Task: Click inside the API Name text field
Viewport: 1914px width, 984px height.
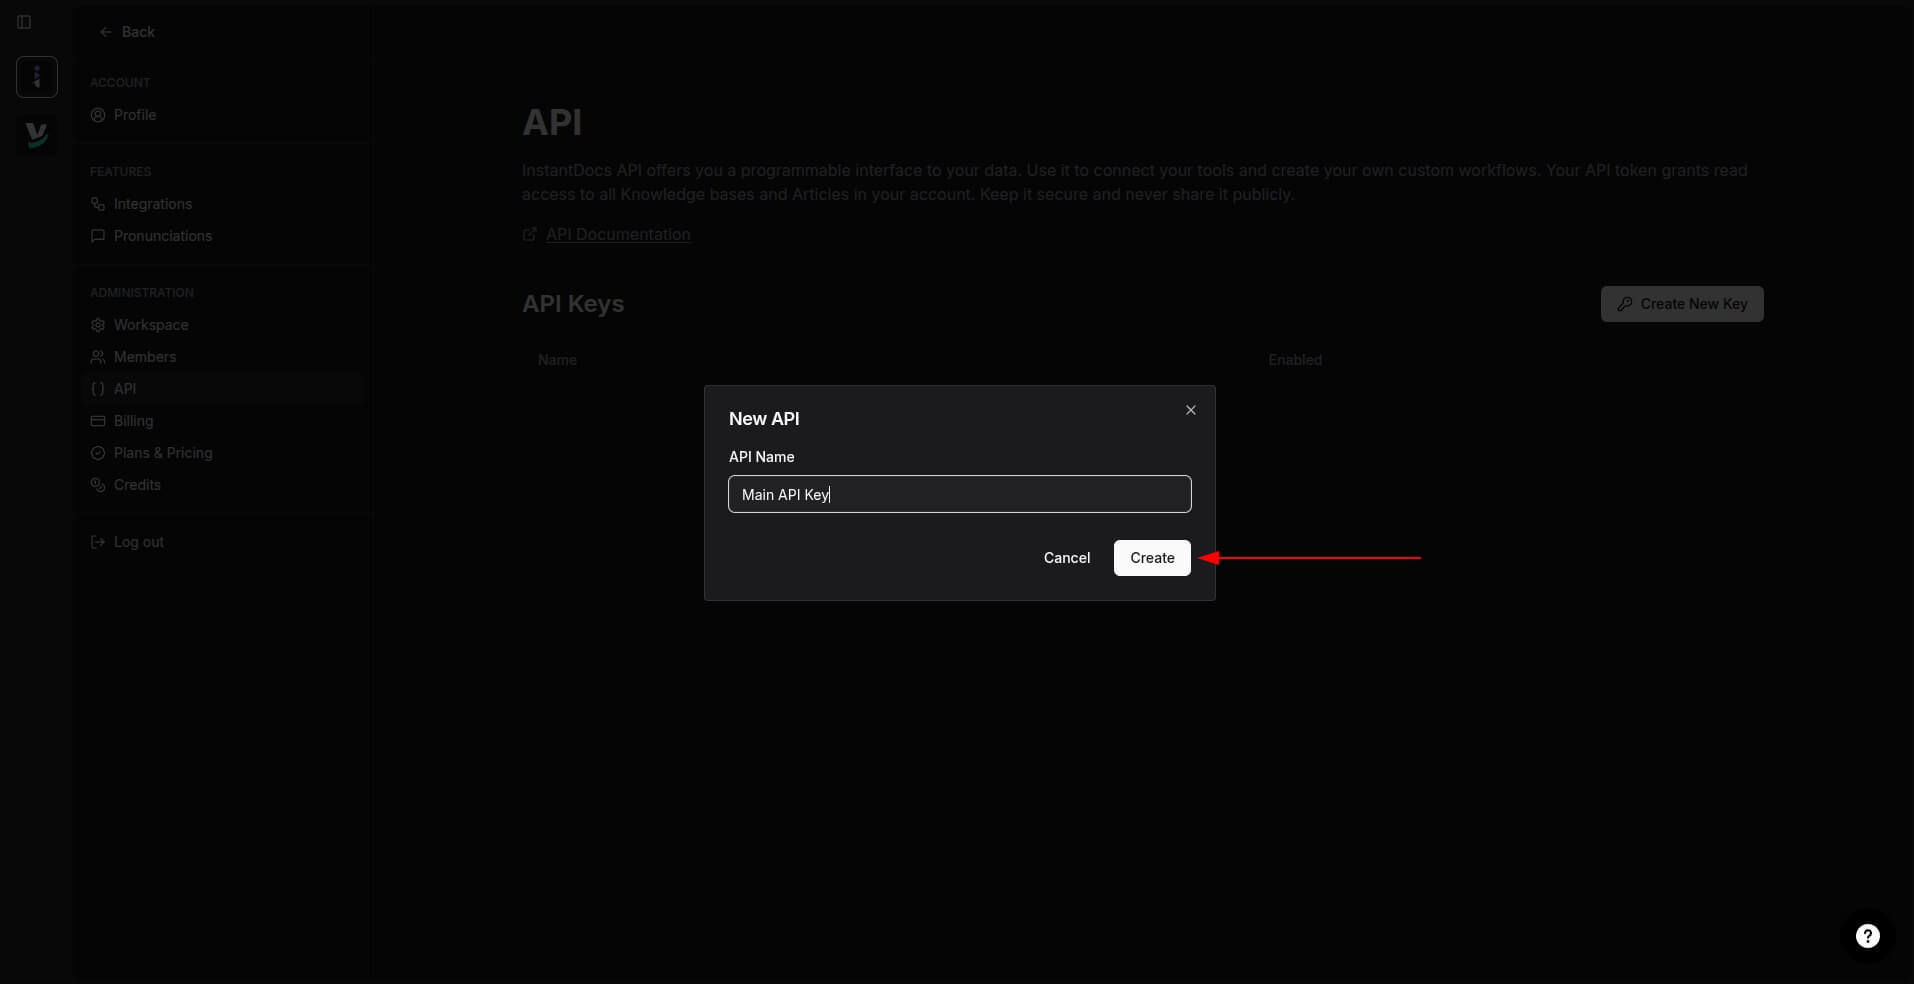Action: [959, 494]
